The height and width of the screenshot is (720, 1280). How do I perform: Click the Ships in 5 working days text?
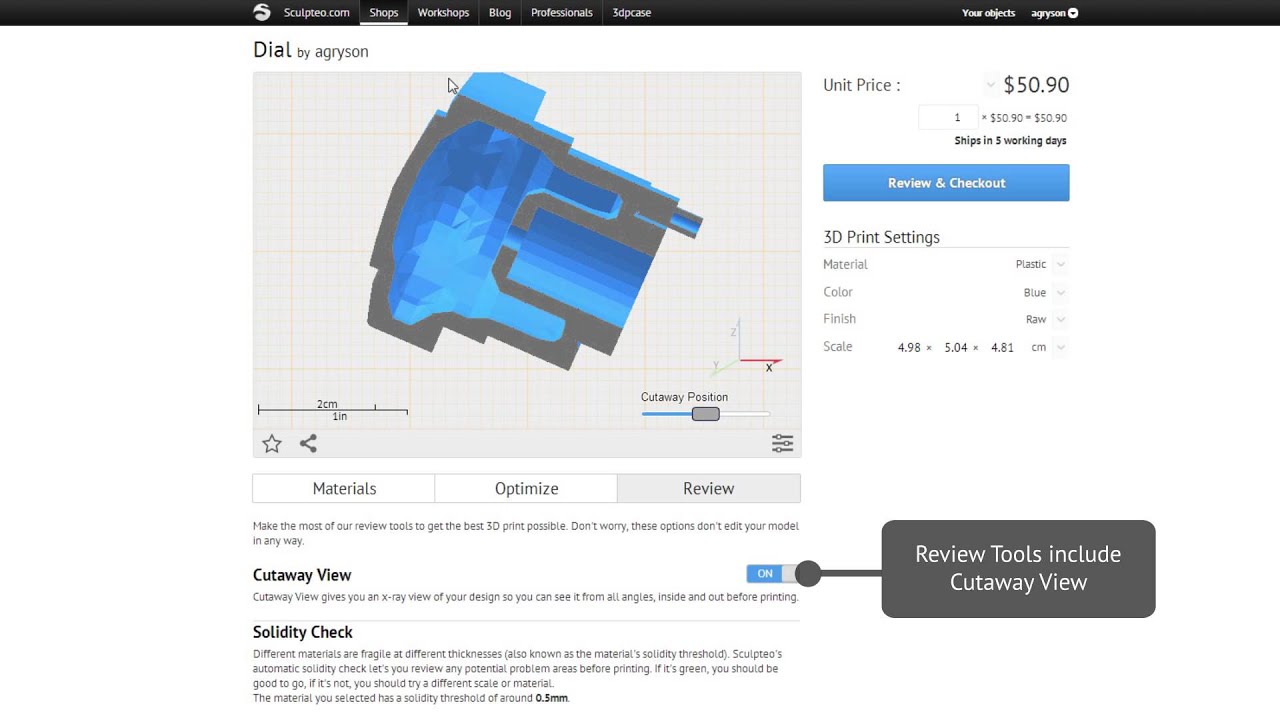point(1010,141)
